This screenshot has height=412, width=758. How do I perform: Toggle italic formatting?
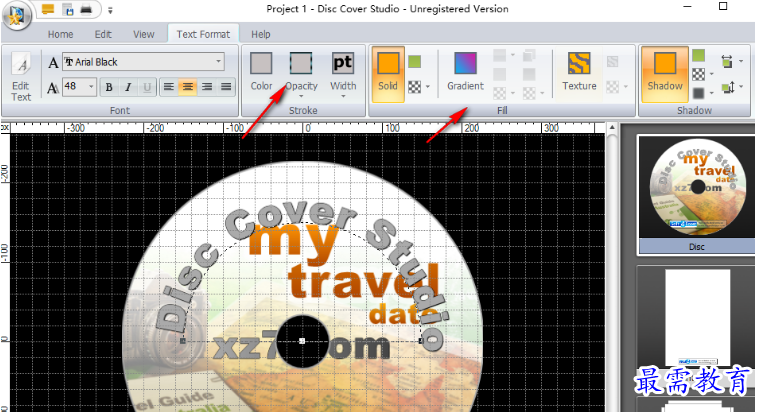[128, 87]
